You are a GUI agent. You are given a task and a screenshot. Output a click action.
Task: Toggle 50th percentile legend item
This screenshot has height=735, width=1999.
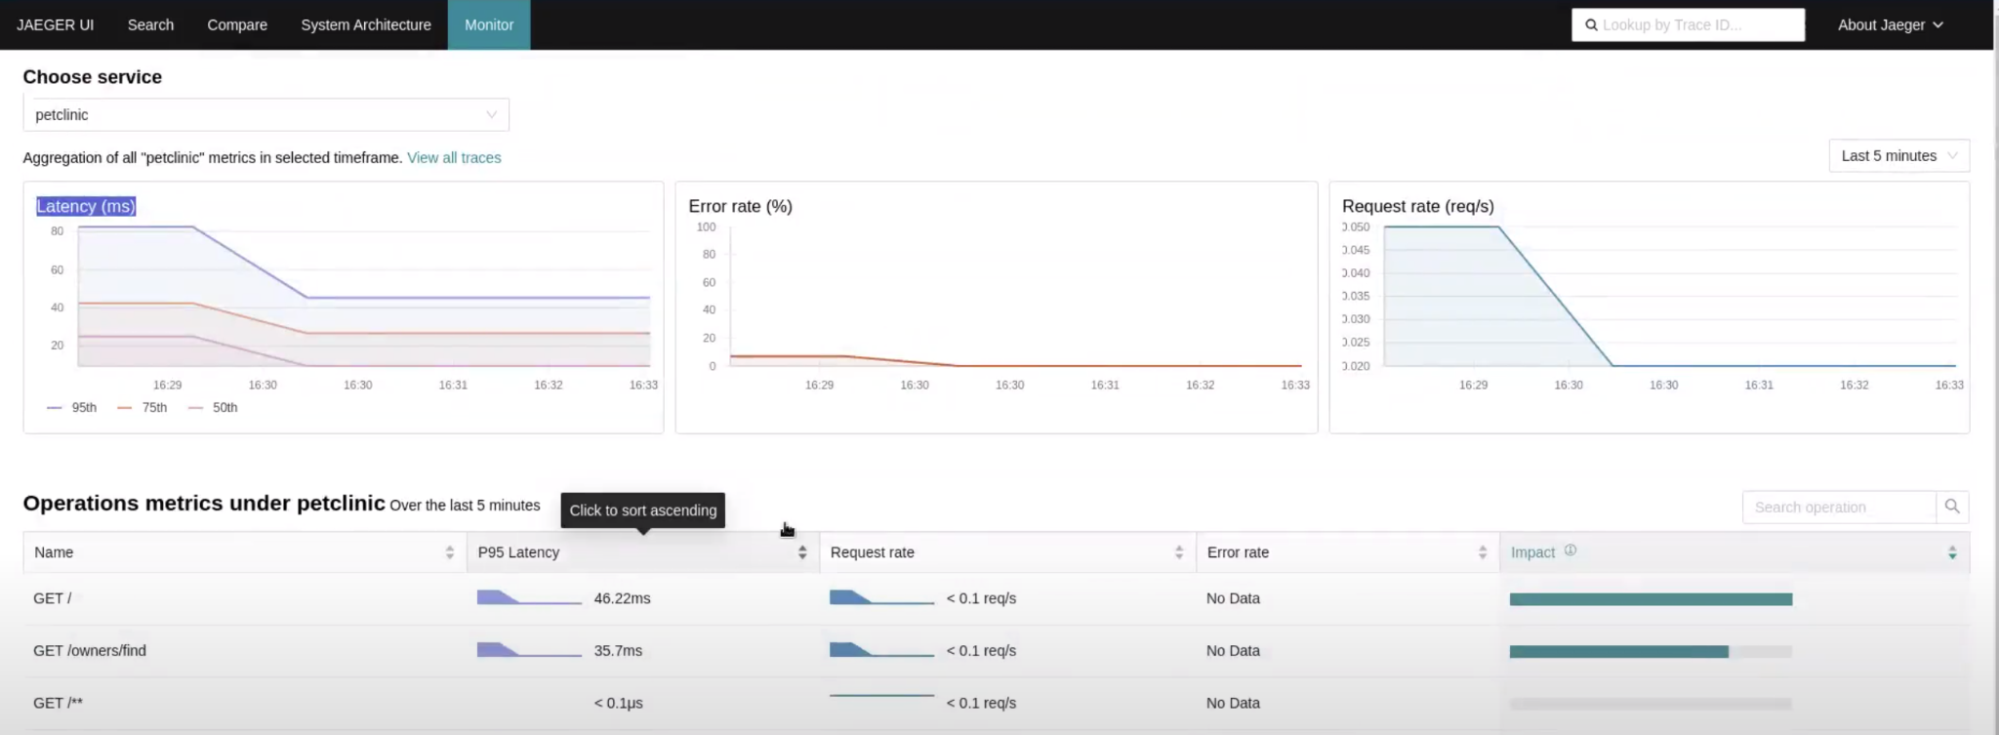pos(214,408)
